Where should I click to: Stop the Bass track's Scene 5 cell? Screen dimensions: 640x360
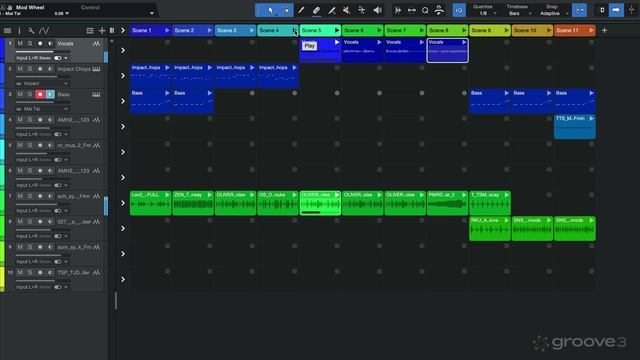click(x=337, y=93)
